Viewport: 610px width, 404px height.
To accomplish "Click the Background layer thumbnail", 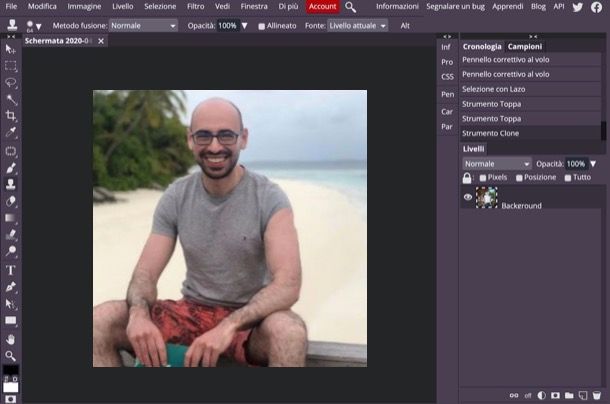I will (x=486, y=197).
